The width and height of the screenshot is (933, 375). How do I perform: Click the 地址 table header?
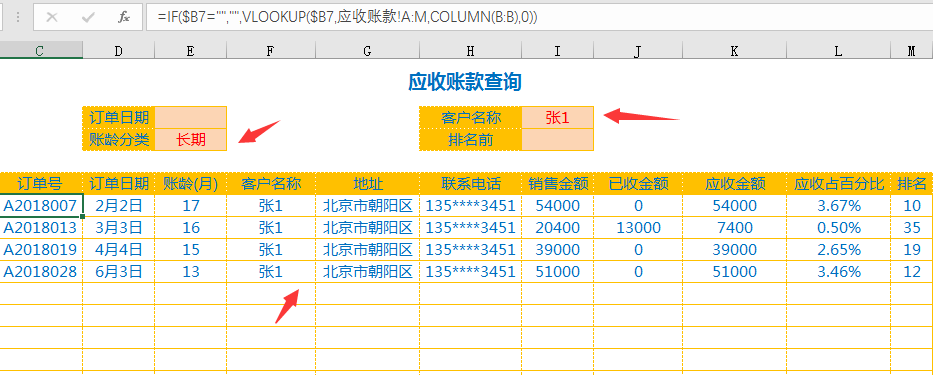coord(367,183)
